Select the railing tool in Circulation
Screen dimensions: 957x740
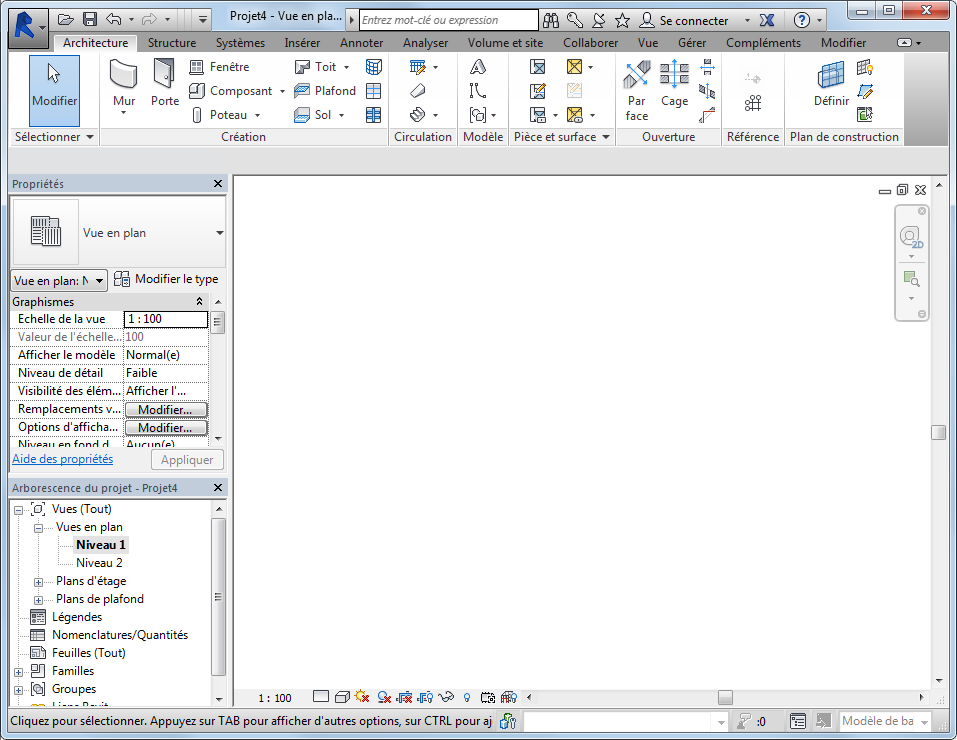(x=418, y=67)
